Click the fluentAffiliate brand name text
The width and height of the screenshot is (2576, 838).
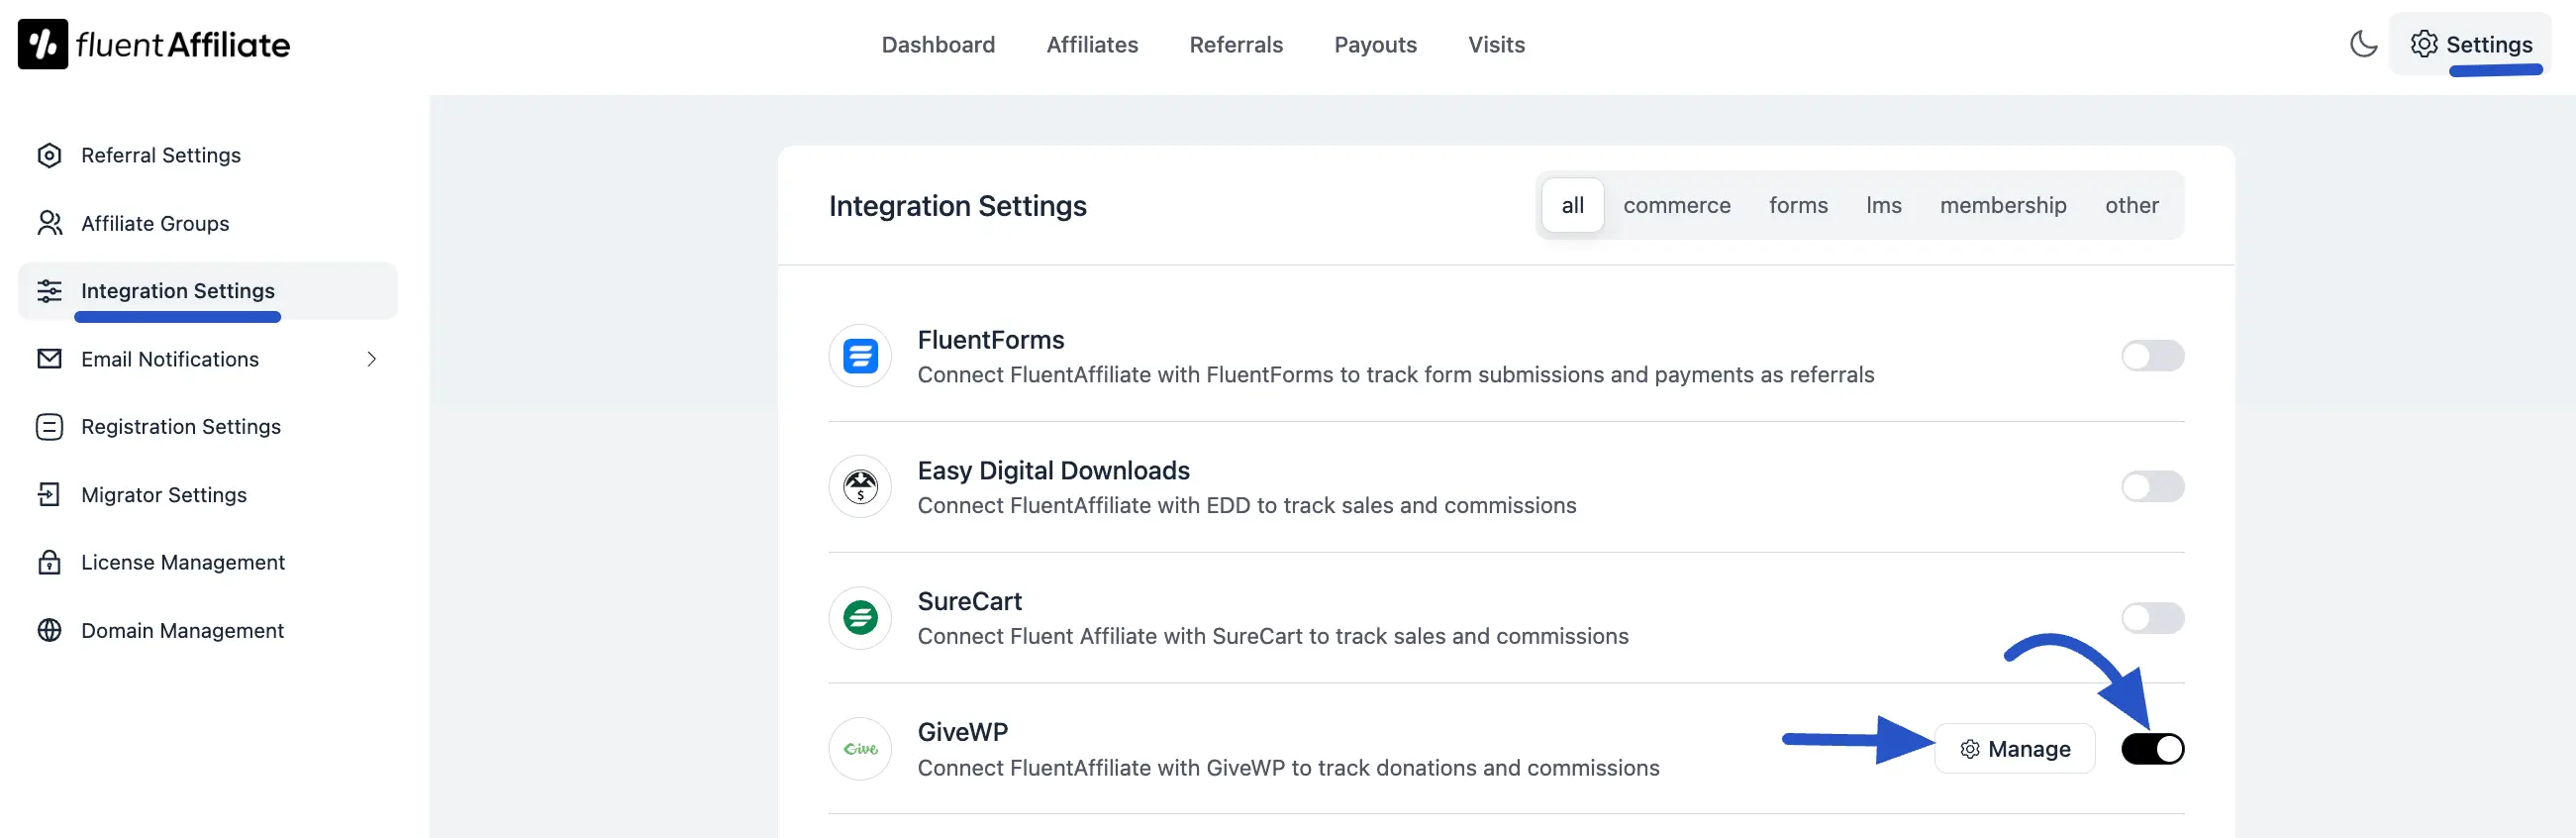coord(183,45)
